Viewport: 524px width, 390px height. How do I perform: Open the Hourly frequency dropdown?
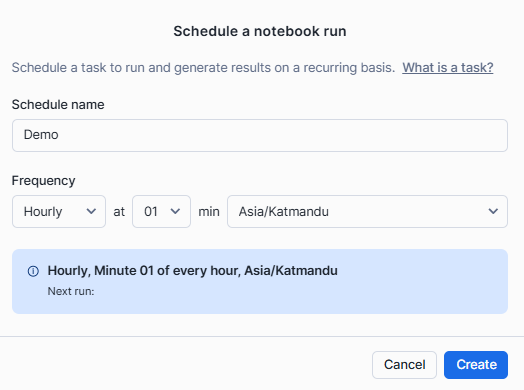point(59,212)
